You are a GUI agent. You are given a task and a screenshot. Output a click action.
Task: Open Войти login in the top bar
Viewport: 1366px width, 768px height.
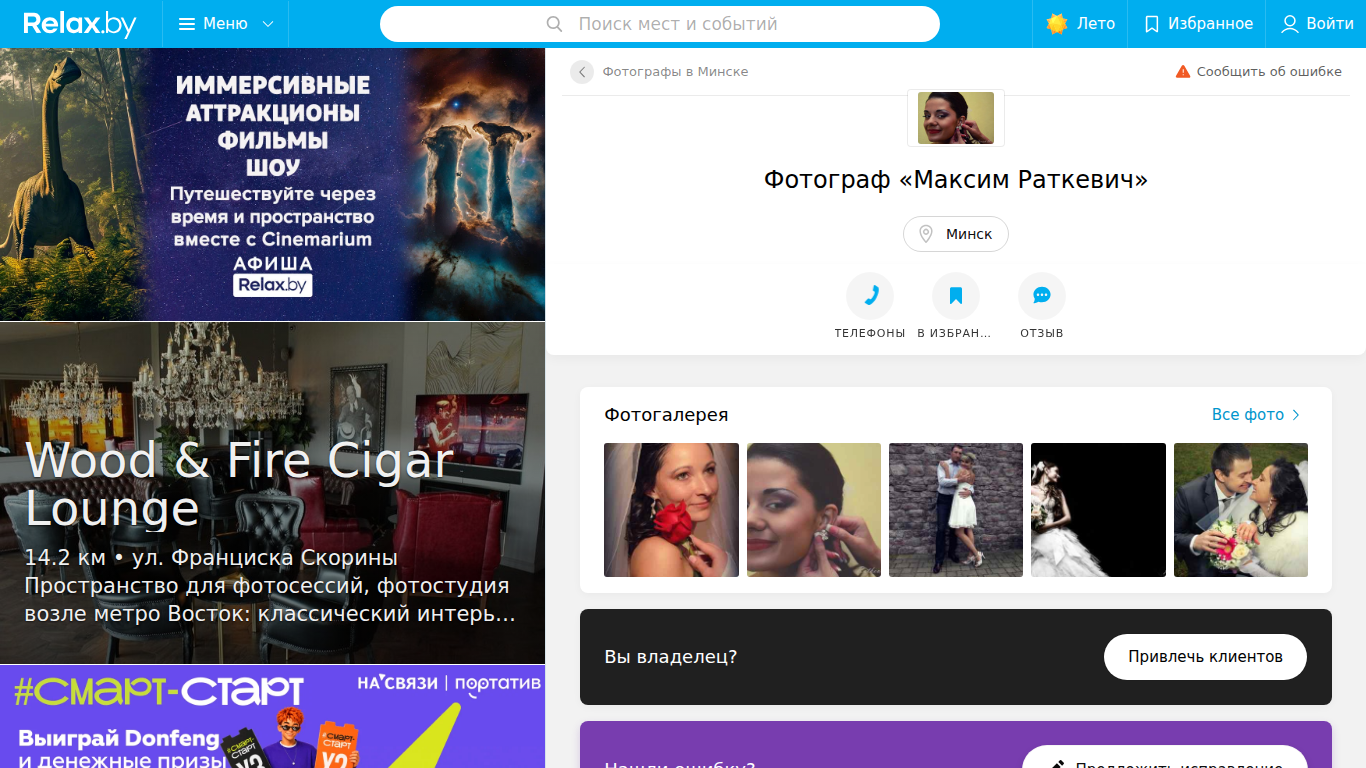[1317, 24]
